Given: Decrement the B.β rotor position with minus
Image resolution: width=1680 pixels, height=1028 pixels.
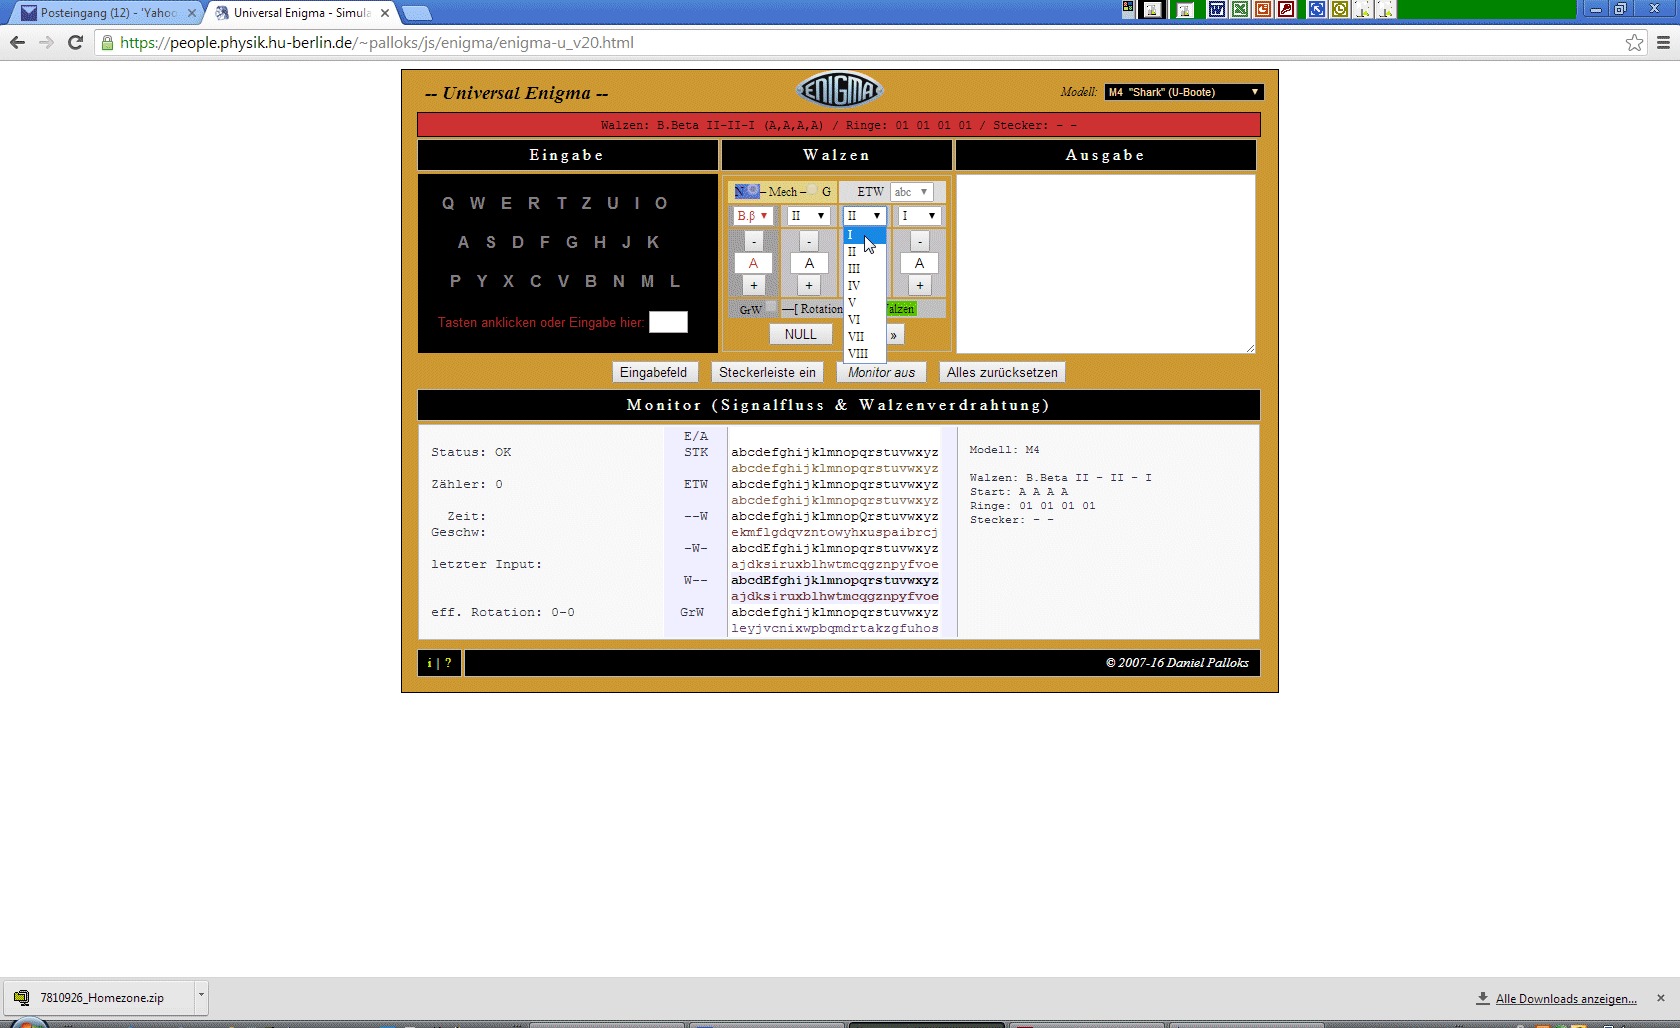Looking at the screenshot, I should [754, 241].
